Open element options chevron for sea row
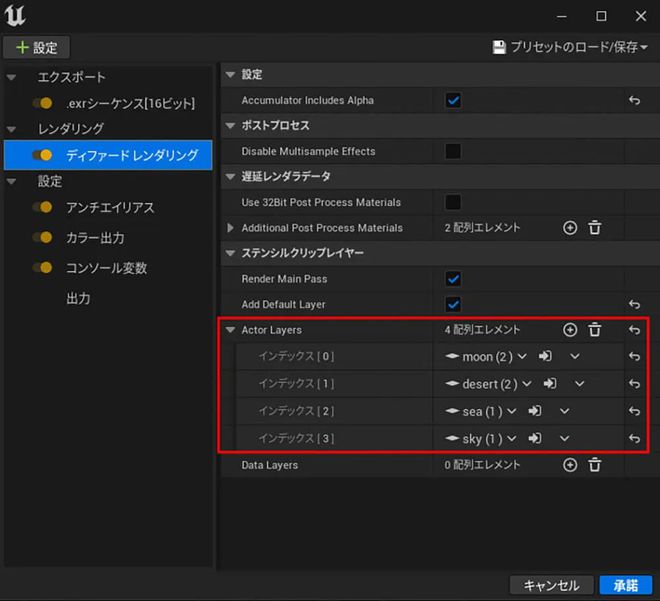 click(564, 411)
